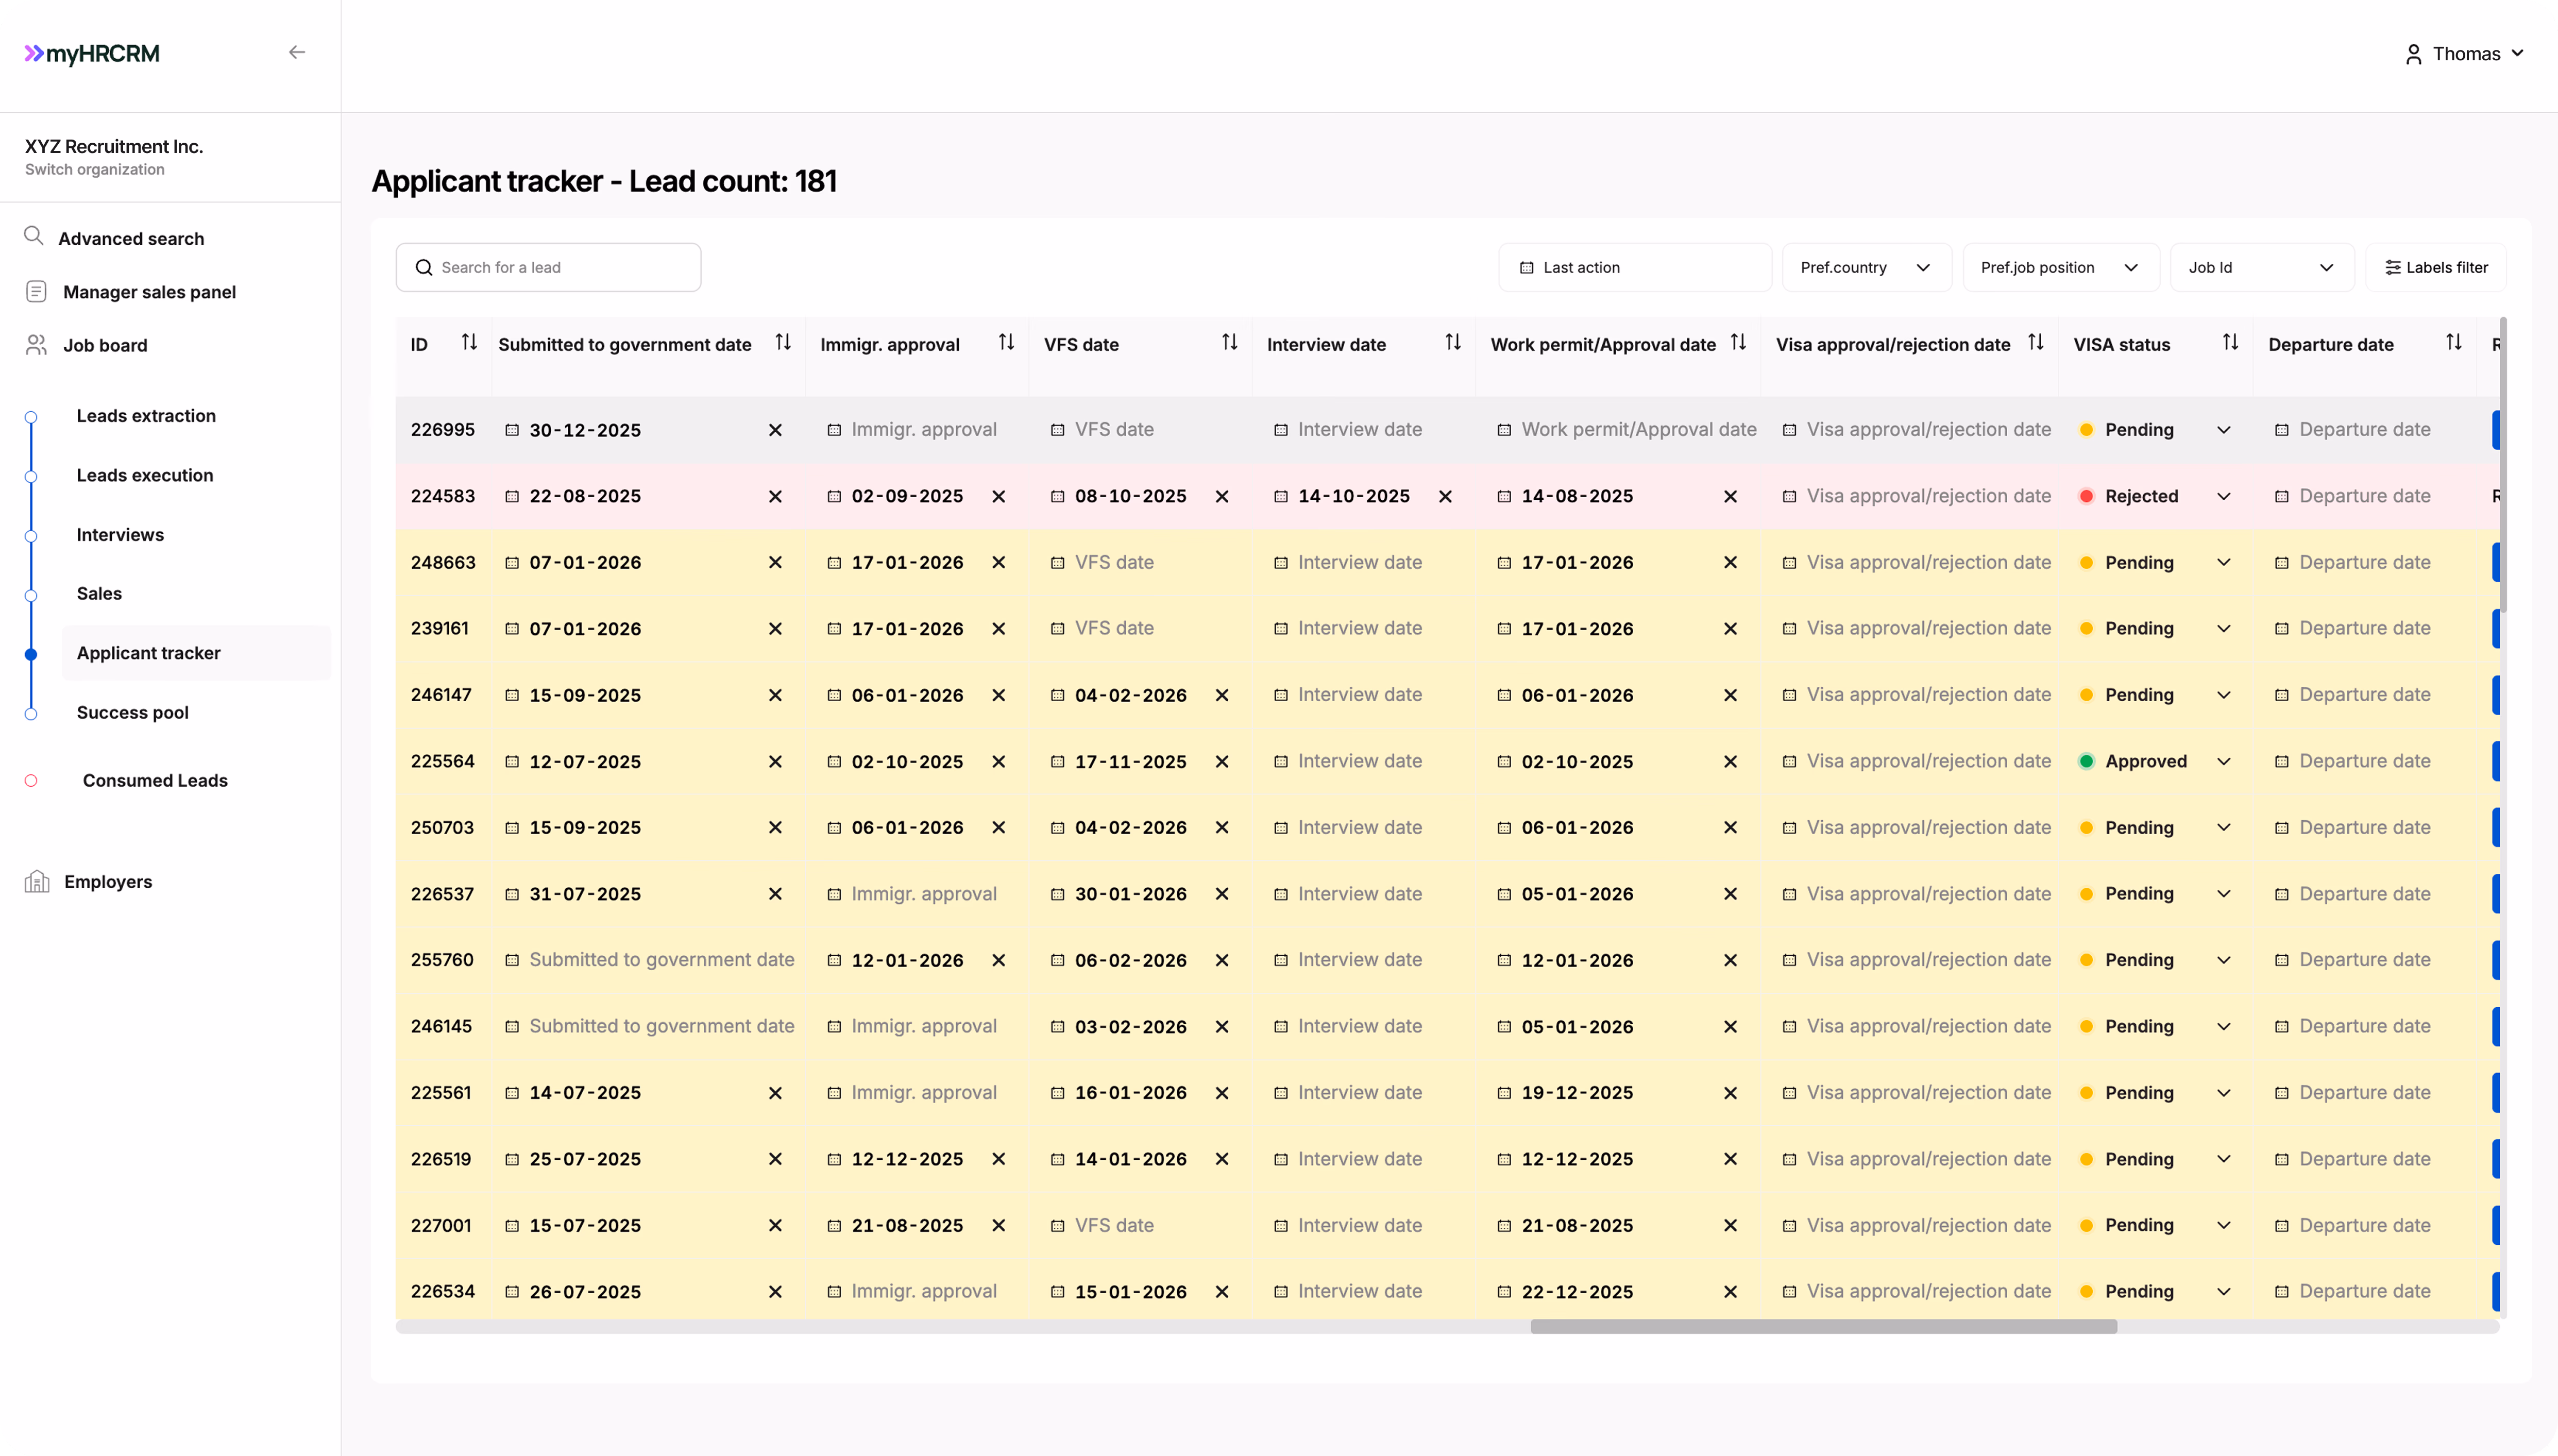This screenshot has height=1456, width=2558.
Task: Clear interview date 14-10-2025 for lead 224583
Action: [x=1445, y=496]
